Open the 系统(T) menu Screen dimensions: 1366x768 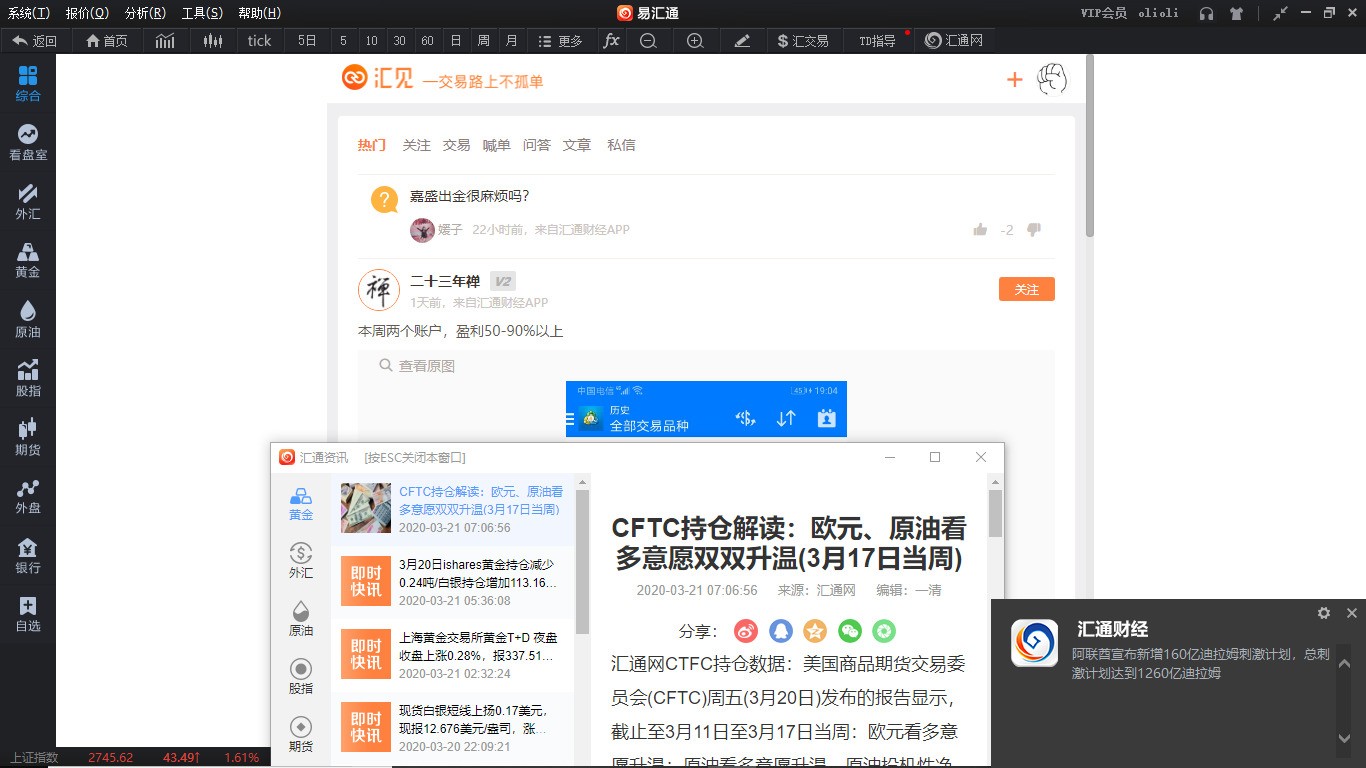[x=28, y=13]
